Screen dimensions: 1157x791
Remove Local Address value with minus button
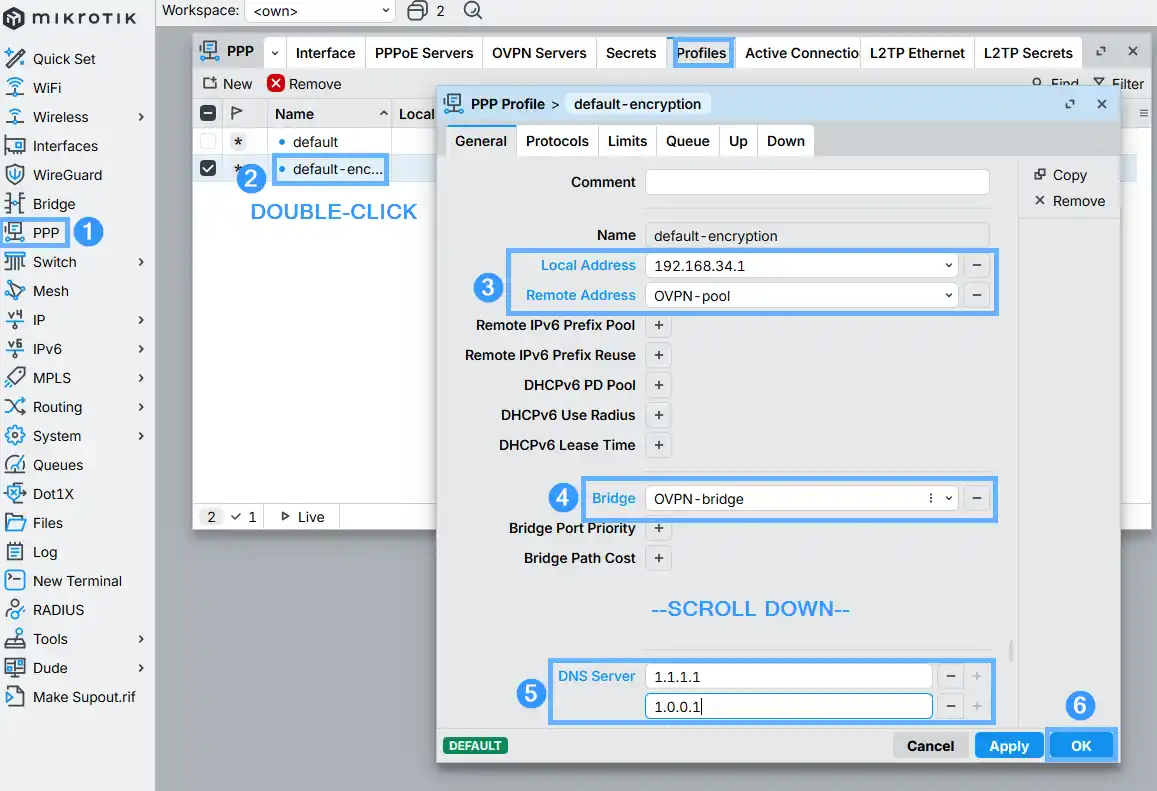pyautogui.click(x=976, y=266)
